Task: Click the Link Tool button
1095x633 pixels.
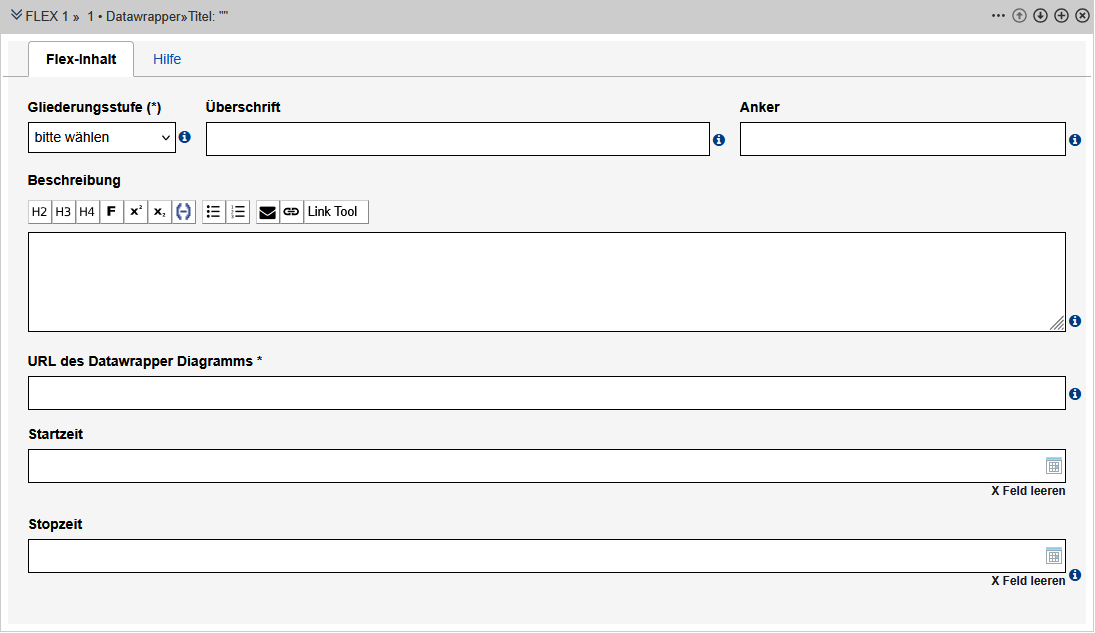Action: tap(335, 212)
